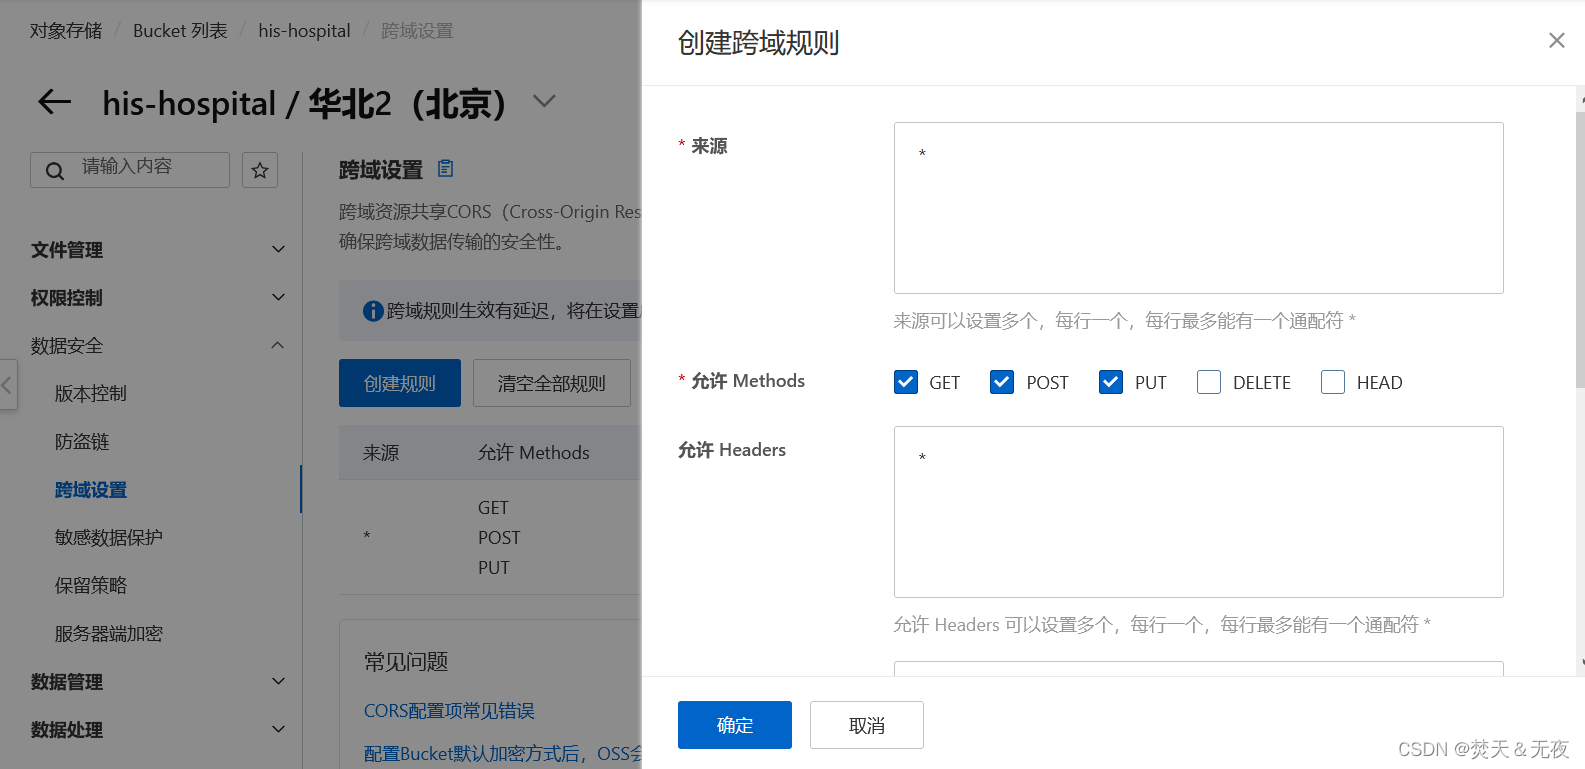Click the 确定 confirm button
Screen dimensions: 1585x769
point(735,725)
